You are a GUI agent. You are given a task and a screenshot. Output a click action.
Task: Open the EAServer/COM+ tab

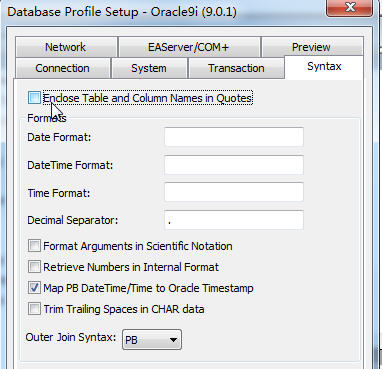point(189,47)
